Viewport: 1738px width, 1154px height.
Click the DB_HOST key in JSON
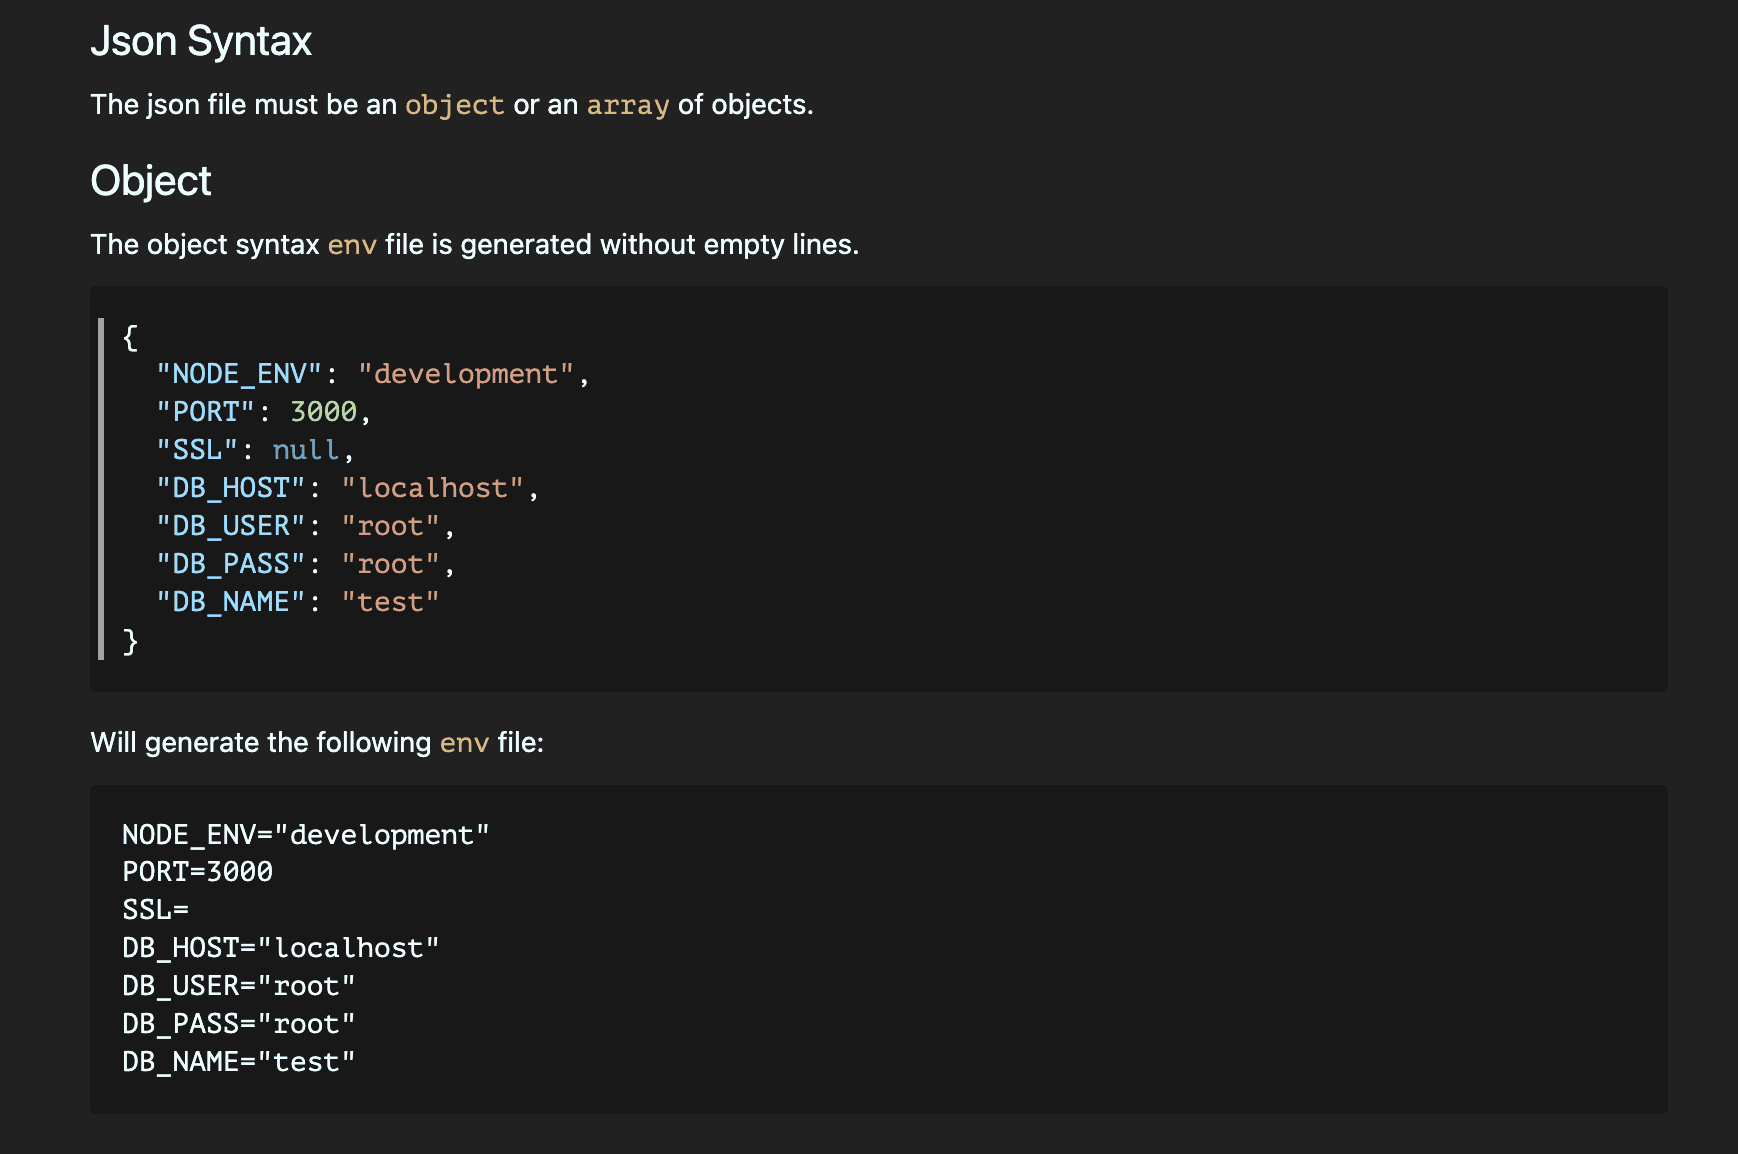click(231, 487)
